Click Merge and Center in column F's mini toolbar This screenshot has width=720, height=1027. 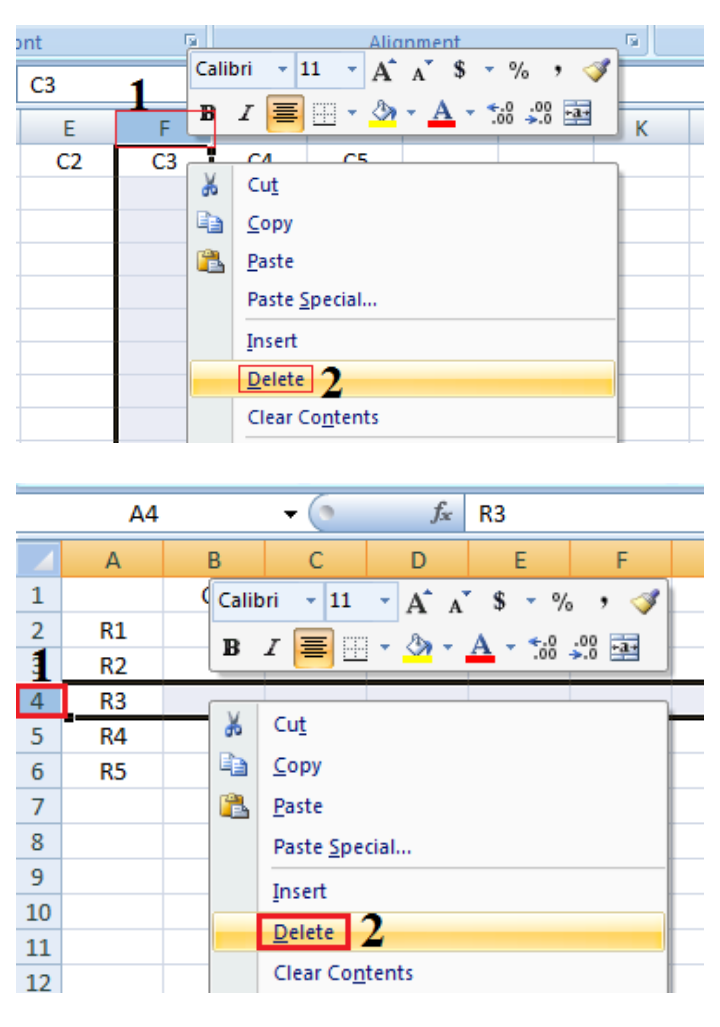pos(577,114)
